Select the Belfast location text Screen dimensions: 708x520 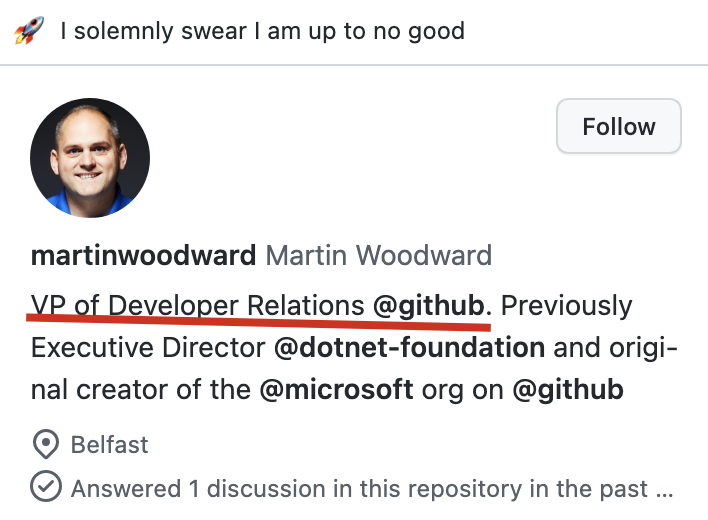[109, 445]
